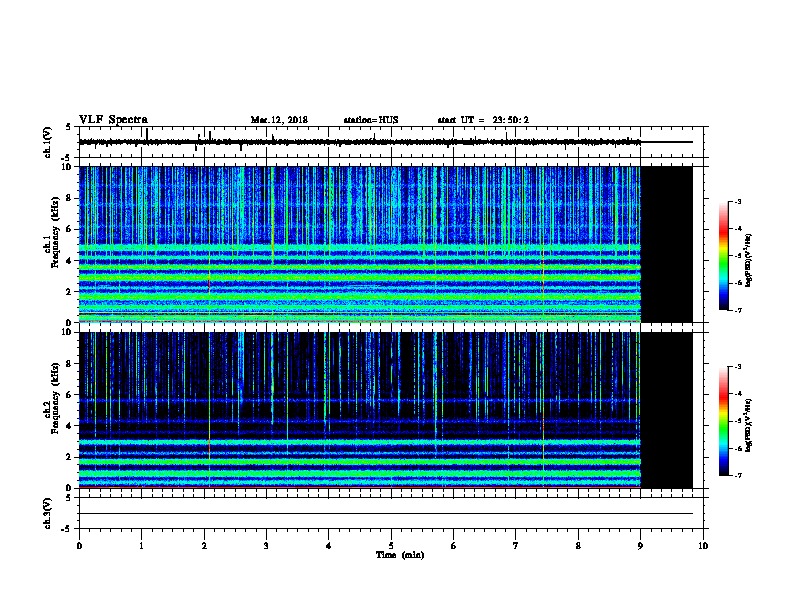Click the ch.2 colorbar "log(PSD)(V²/Hz)" label
This screenshot has height=612, width=792.
(748, 426)
